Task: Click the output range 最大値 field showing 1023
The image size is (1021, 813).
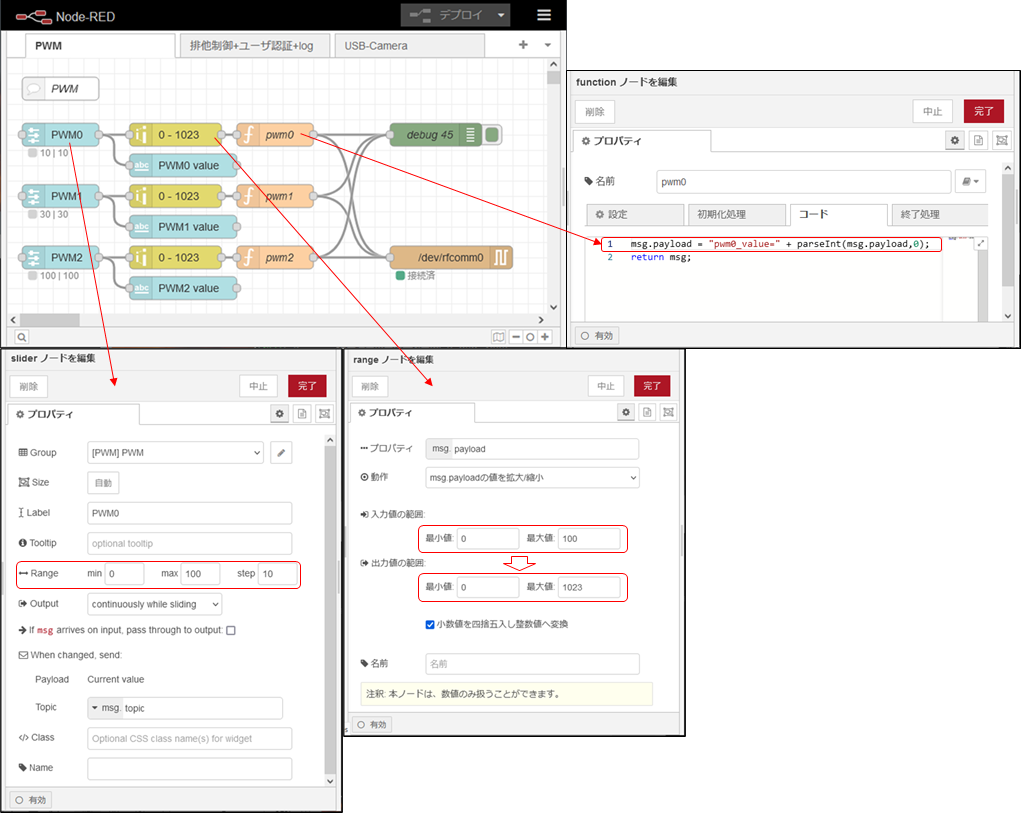Action: 588,587
